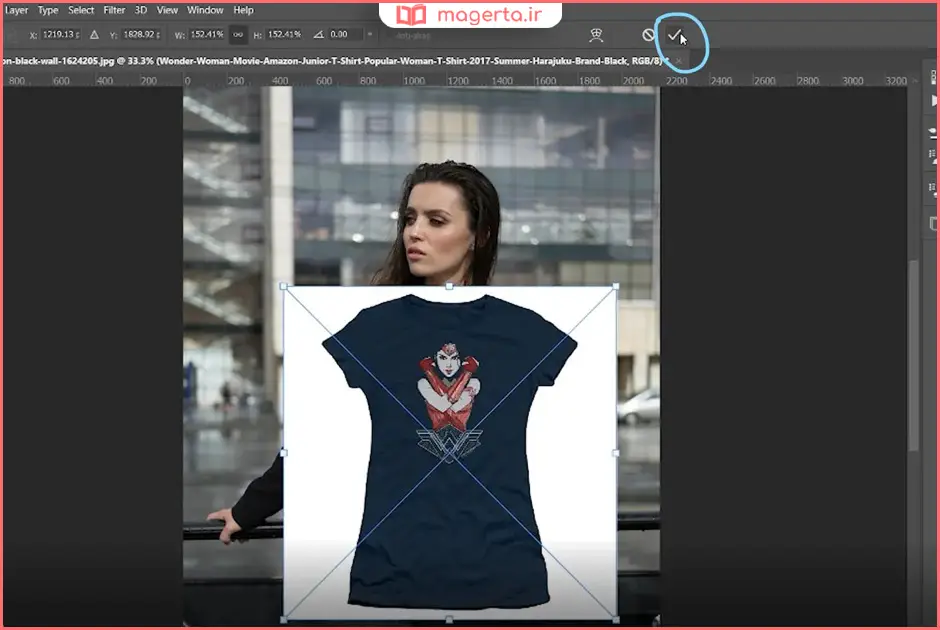Viewport: 940px width, 630px height.
Task: Open the Layer menu
Action: click(x=16, y=10)
